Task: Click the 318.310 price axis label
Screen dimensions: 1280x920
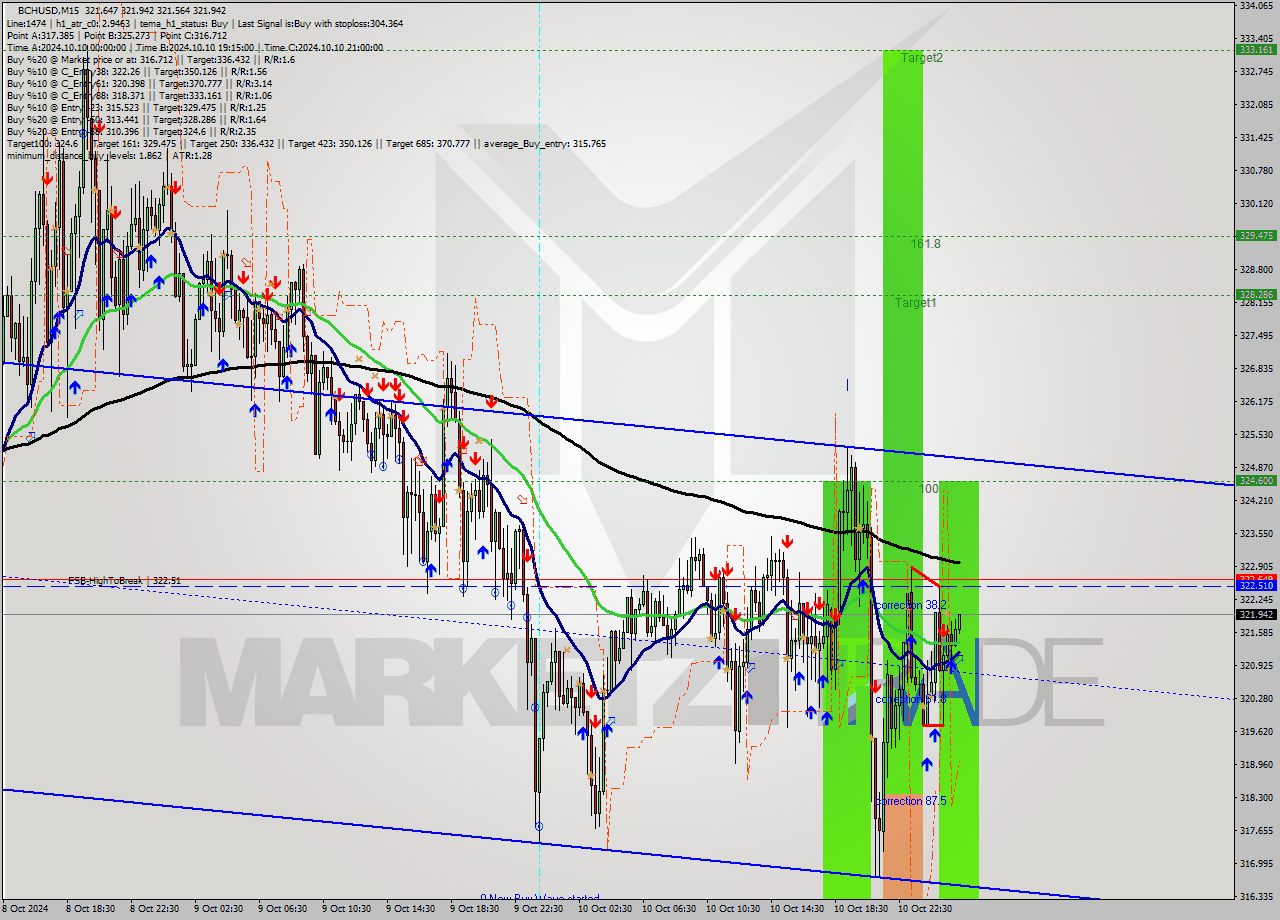Action: click(1256, 797)
